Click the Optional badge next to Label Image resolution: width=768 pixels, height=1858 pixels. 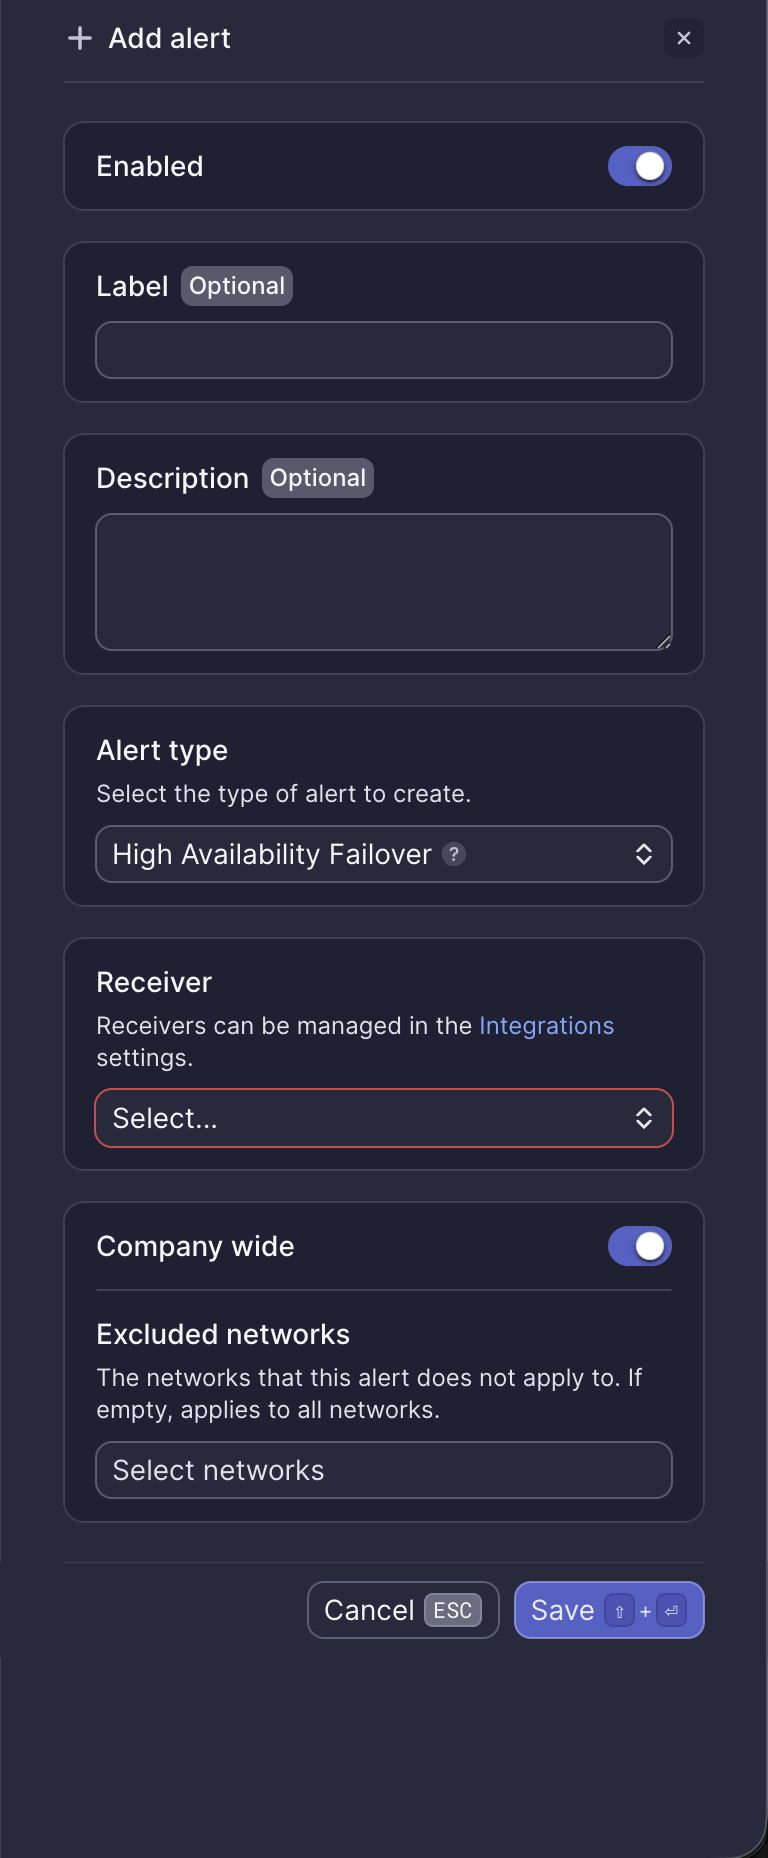point(237,286)
